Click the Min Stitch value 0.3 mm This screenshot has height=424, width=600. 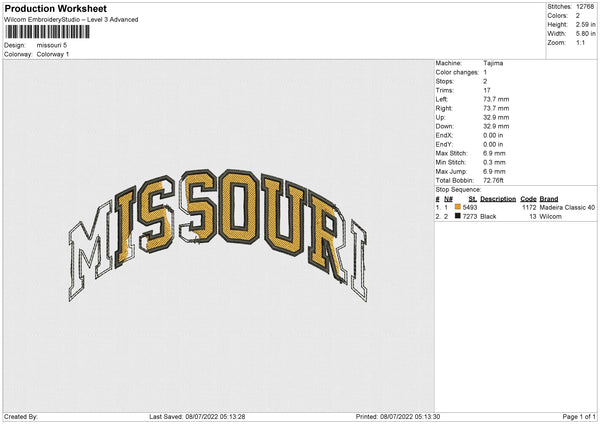coord(494,163)
